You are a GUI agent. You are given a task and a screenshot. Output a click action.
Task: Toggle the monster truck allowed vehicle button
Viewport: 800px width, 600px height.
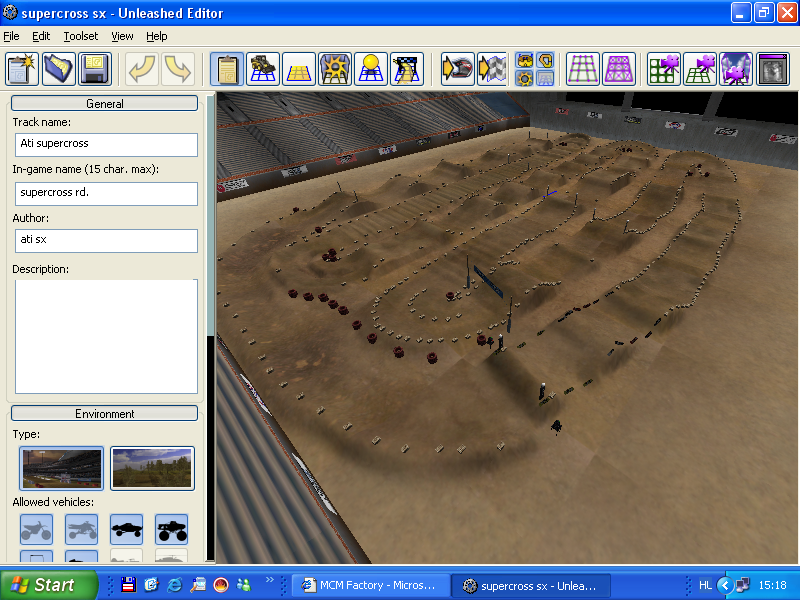[x=172, y=529]
